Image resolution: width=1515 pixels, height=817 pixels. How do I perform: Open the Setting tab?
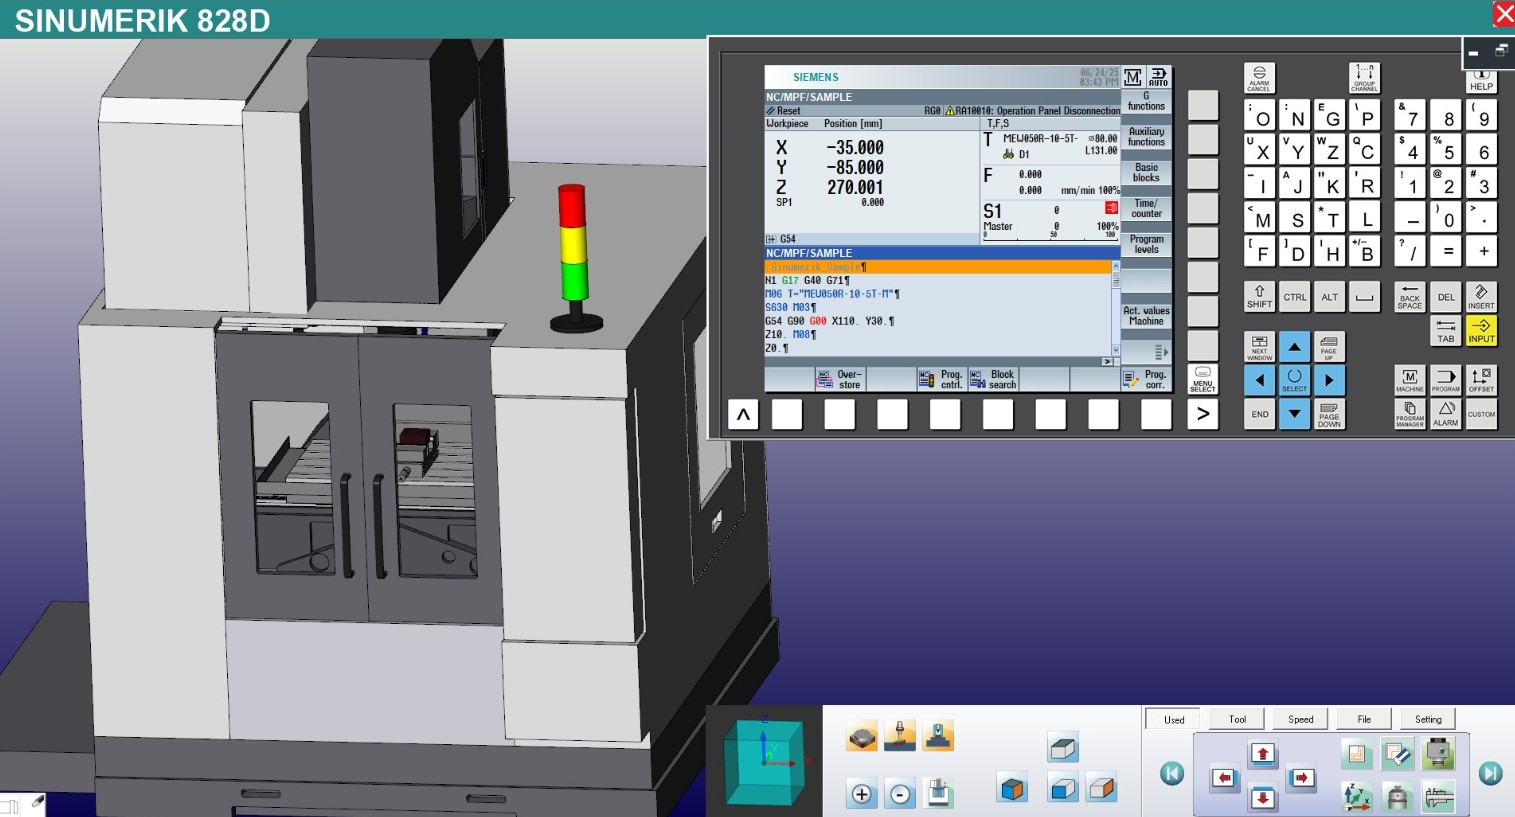(1427, 718)
